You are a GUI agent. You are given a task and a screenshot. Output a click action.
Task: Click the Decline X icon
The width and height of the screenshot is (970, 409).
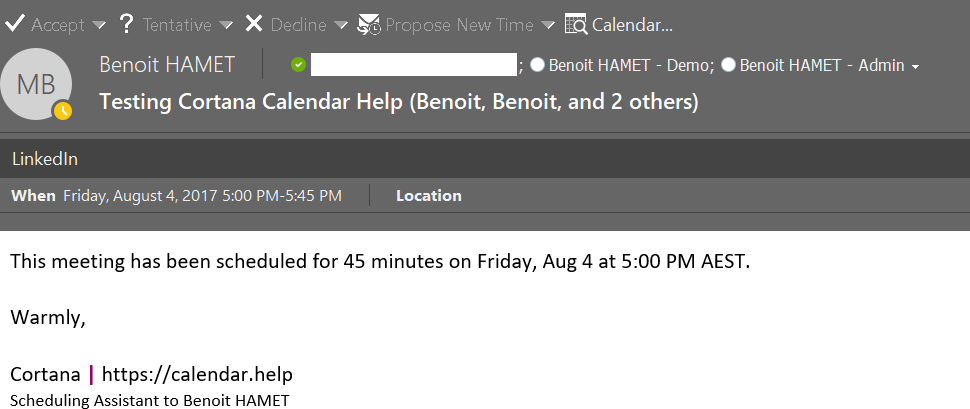[254, 23]
